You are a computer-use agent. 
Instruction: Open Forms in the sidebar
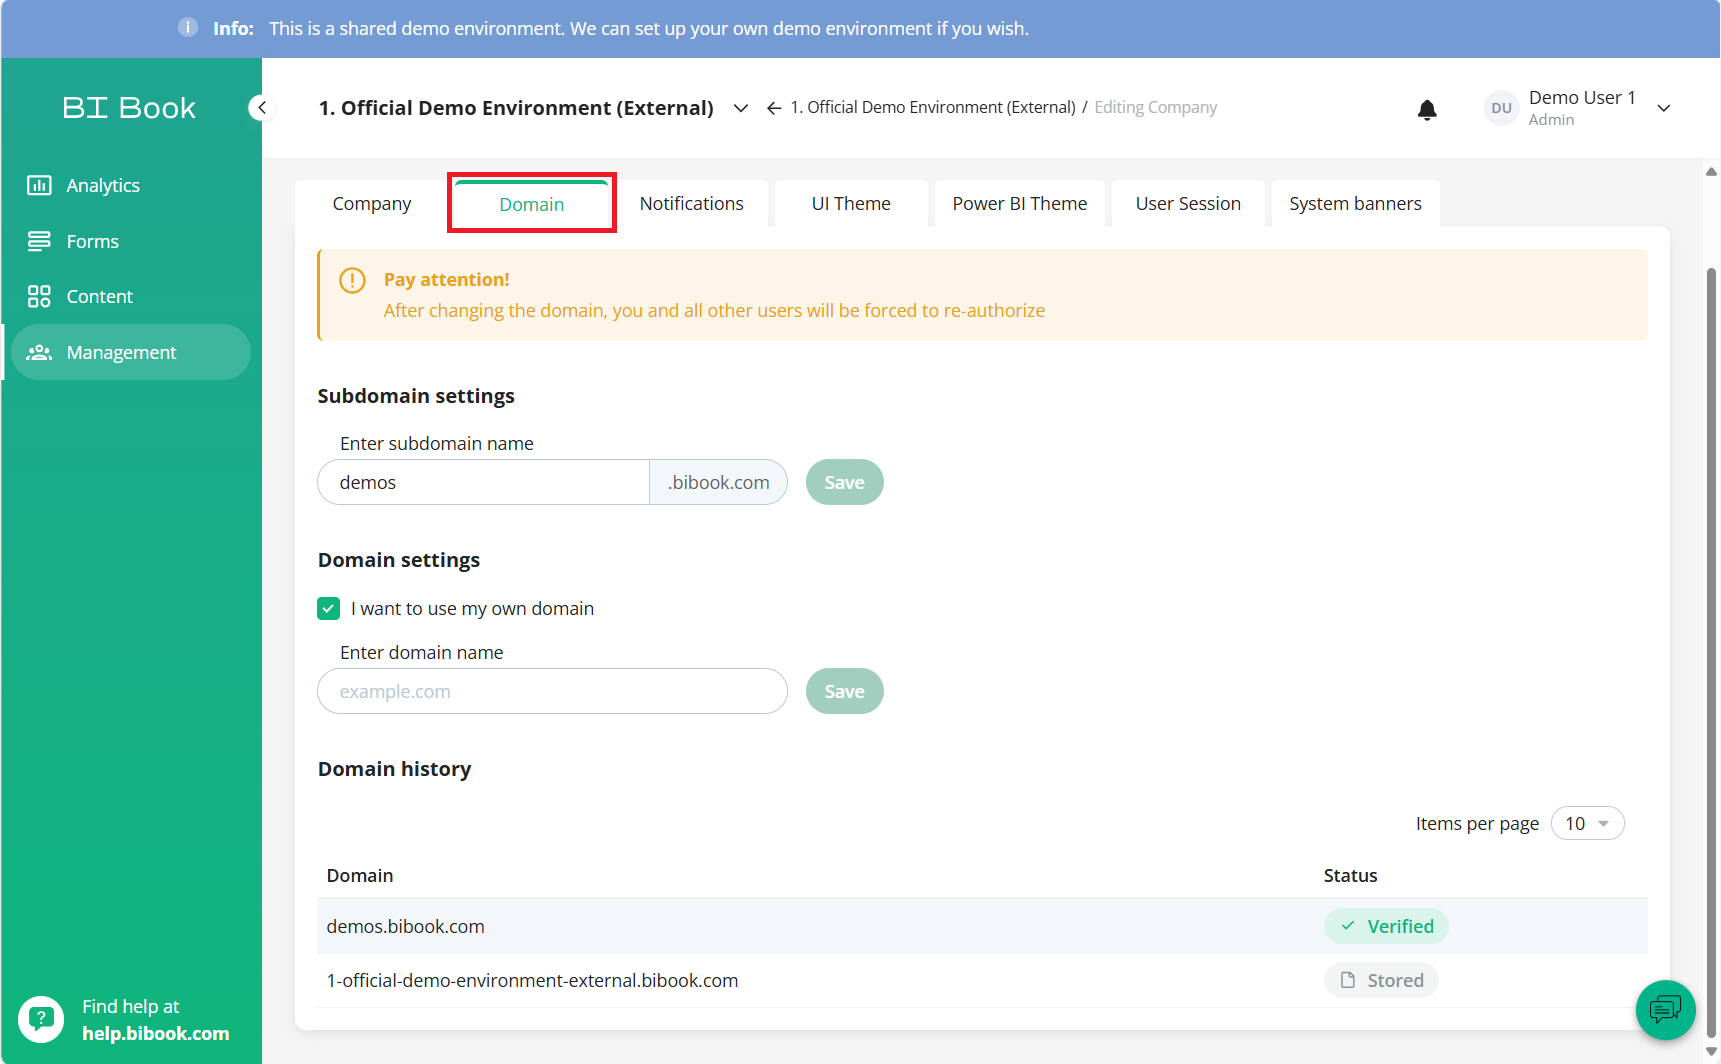130,241
